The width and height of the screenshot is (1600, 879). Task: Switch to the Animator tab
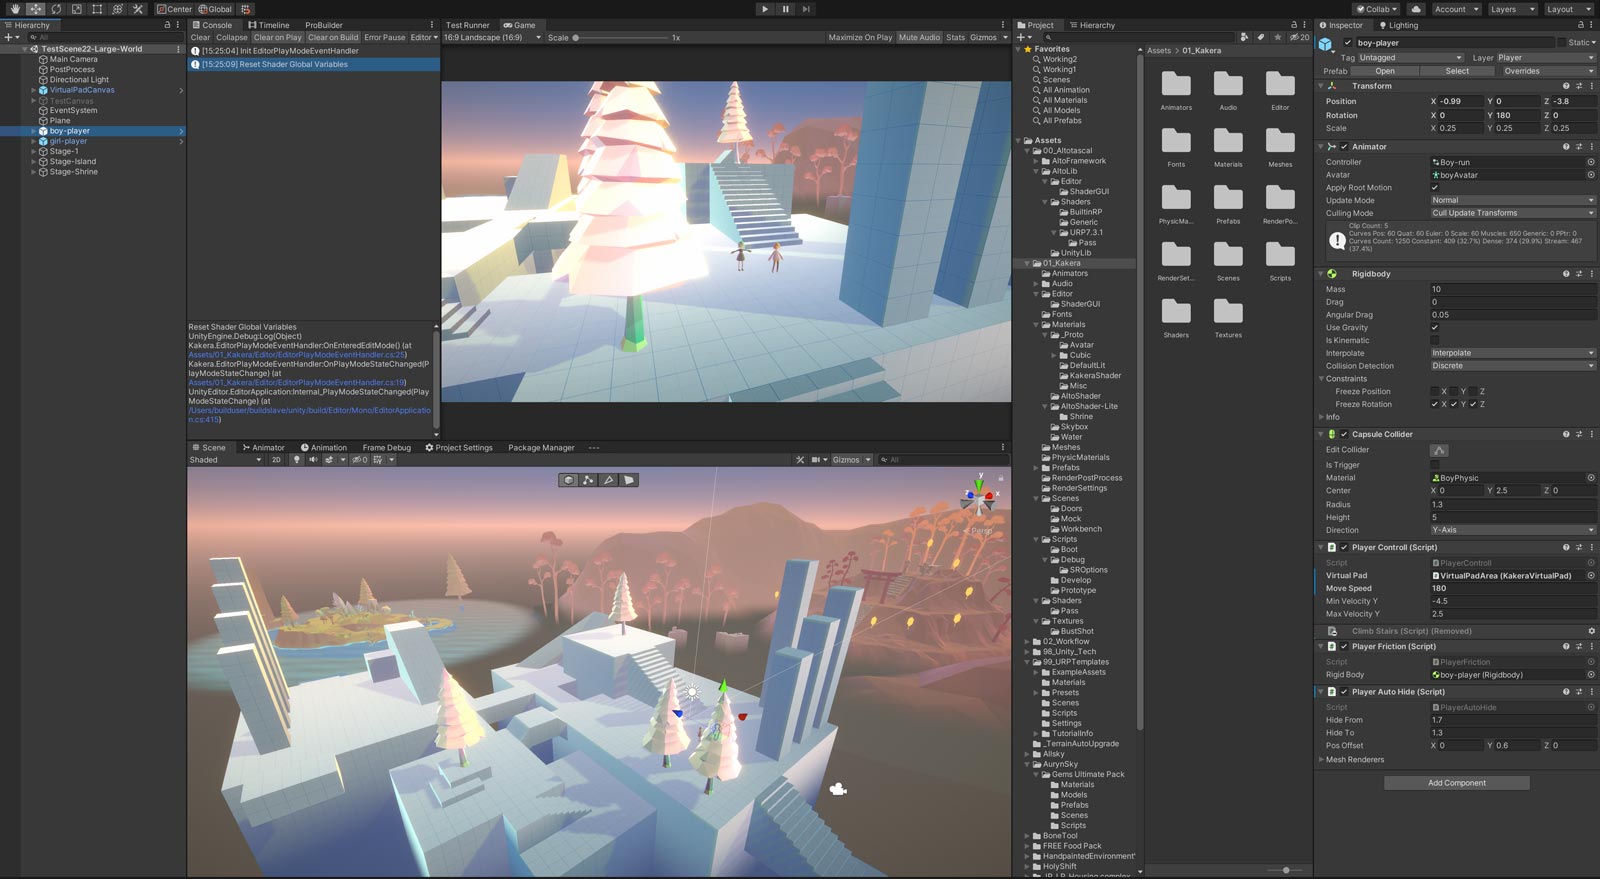[263, 448]
